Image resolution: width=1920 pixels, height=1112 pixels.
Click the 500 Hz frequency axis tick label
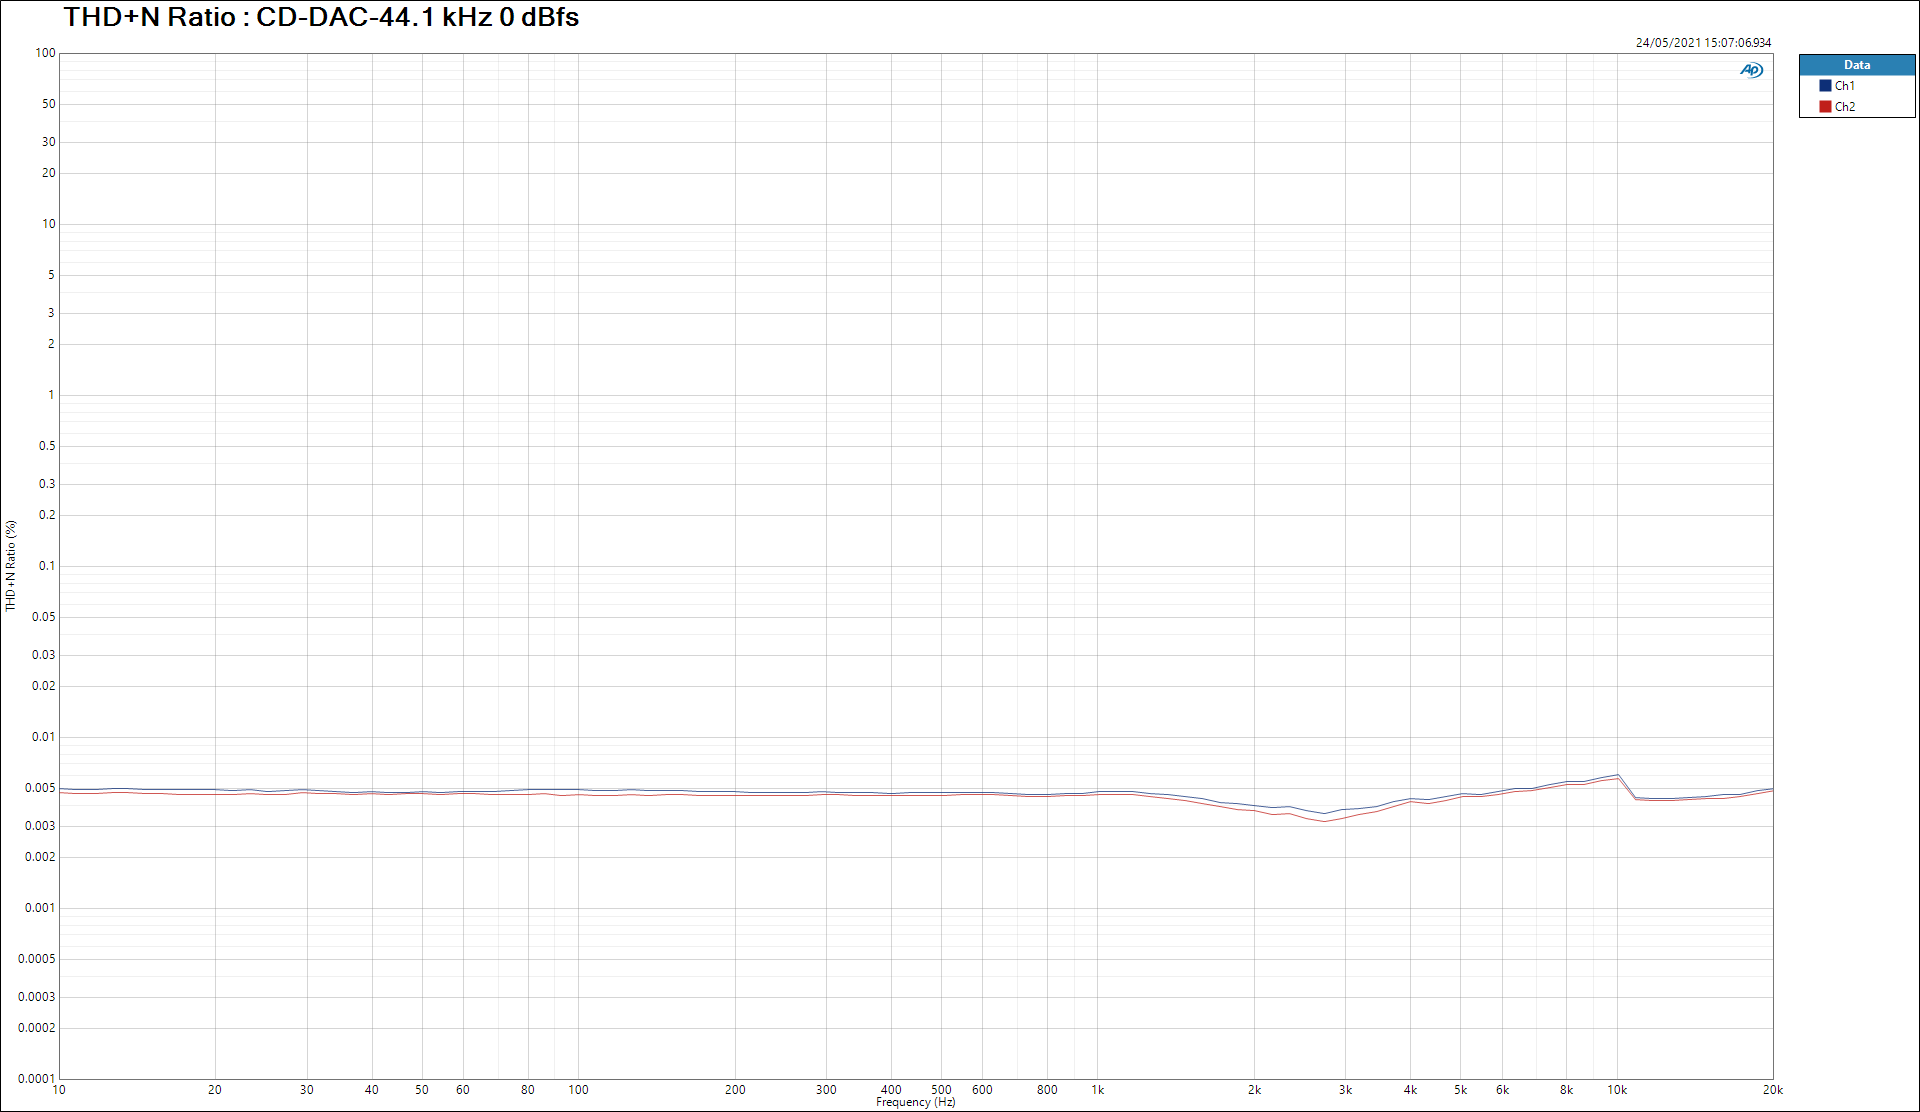coord(941,1090)
